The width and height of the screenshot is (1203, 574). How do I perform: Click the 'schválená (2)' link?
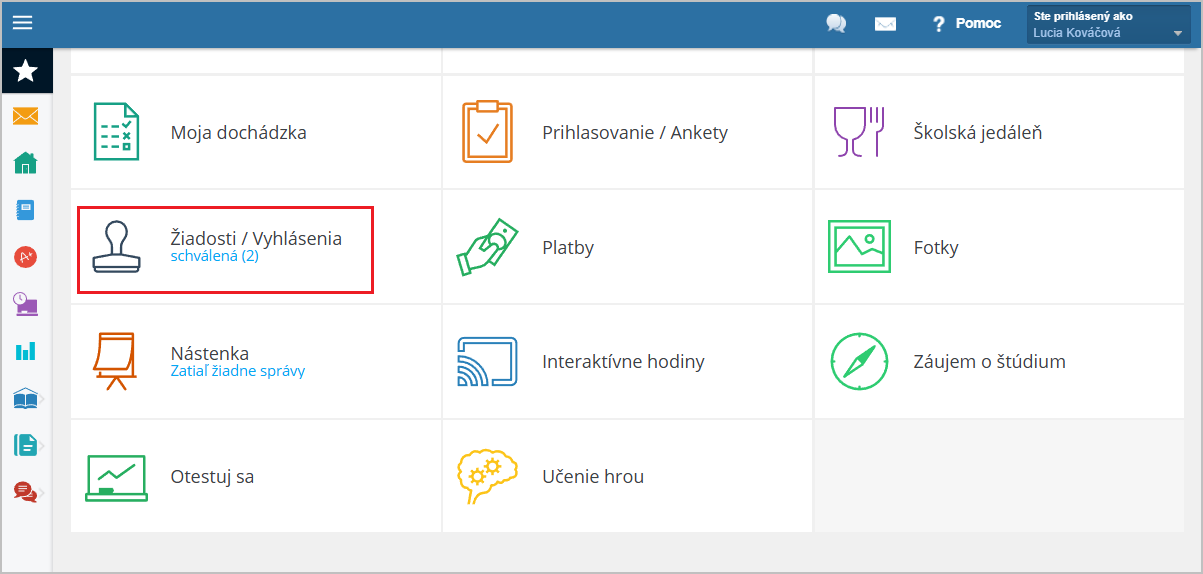click(x=214, y=257)
